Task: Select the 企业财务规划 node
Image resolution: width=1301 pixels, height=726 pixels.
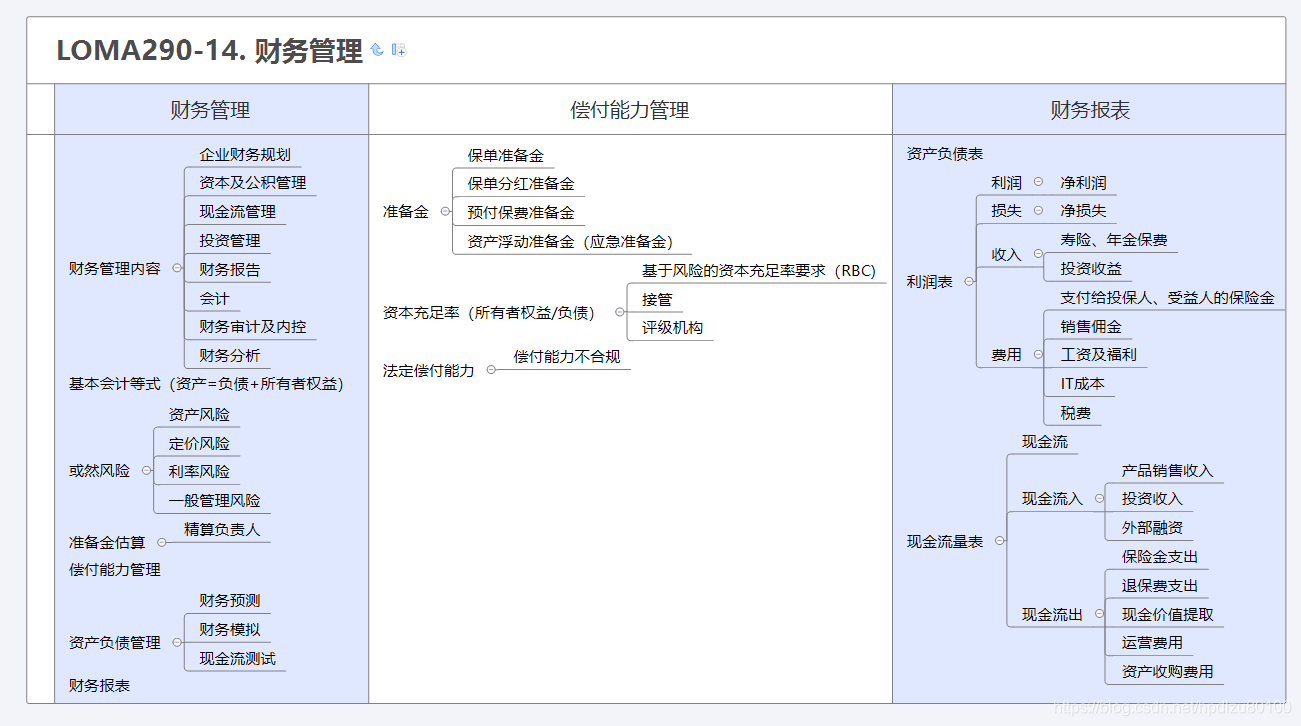Action: tap(245, 155)
